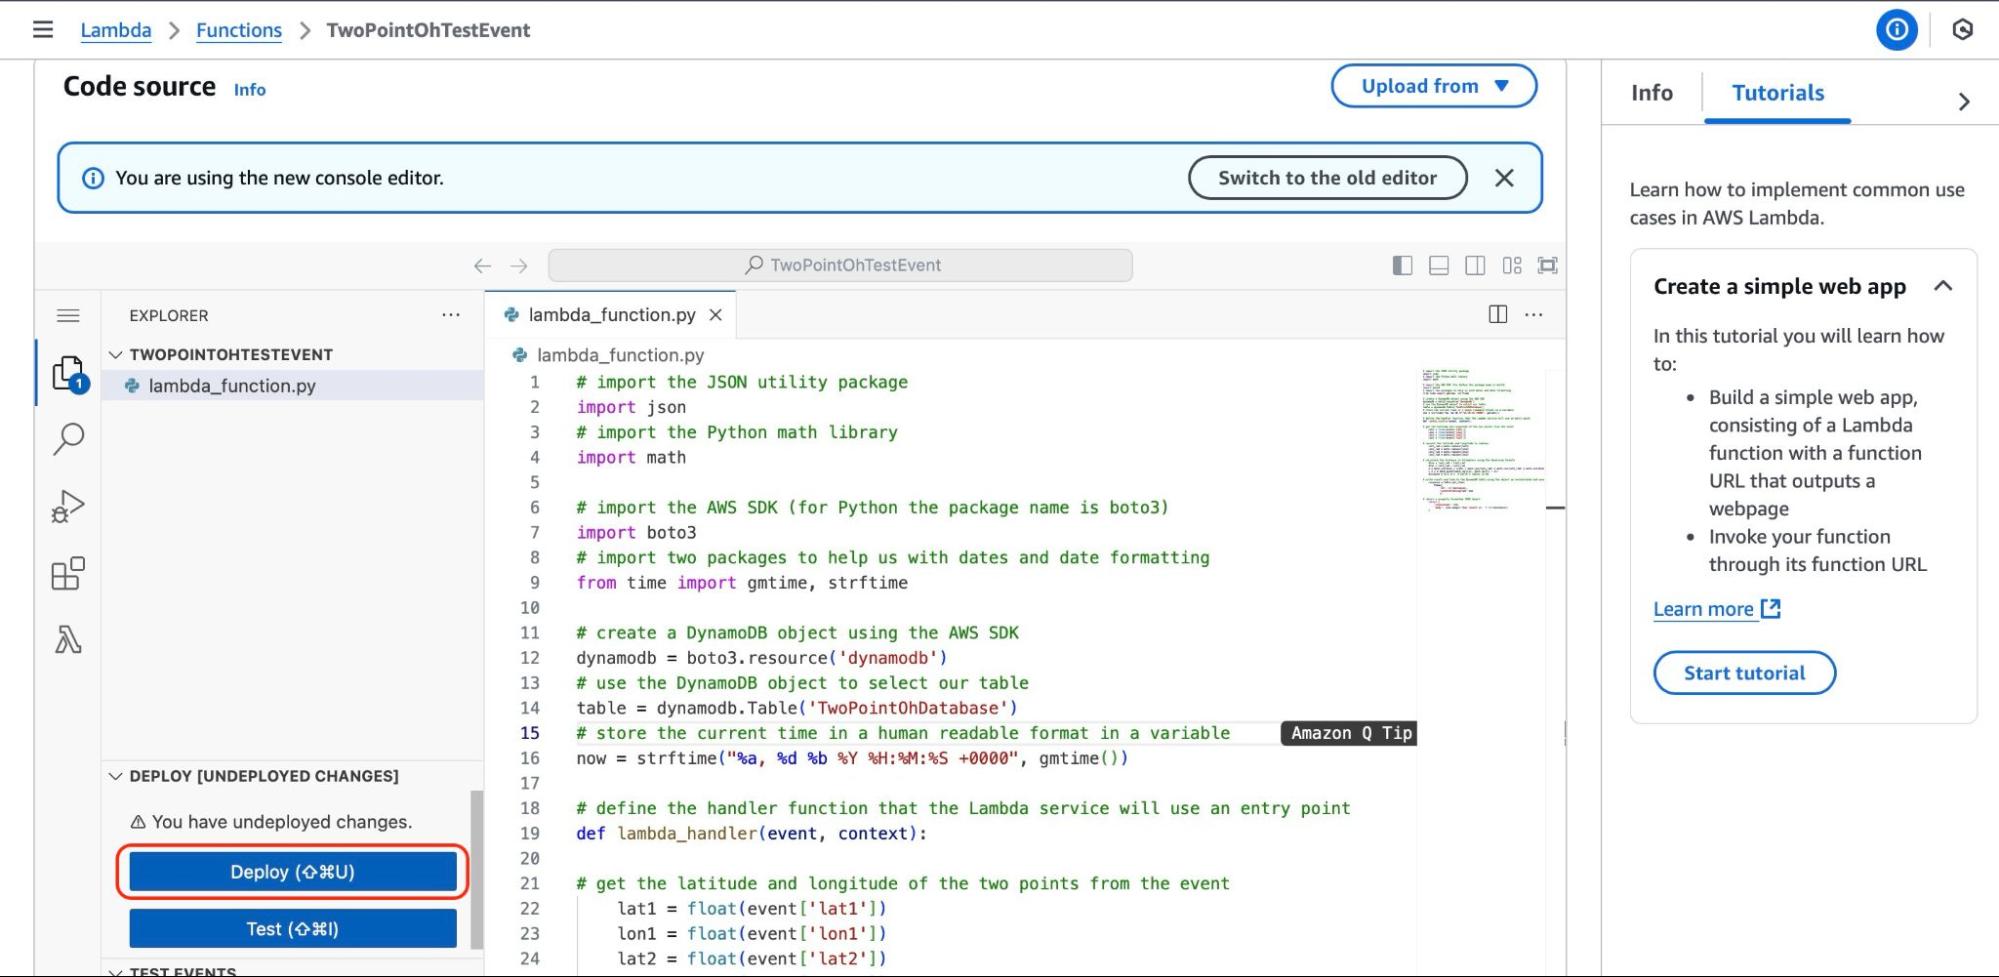Switch to the Tutorials tab
Viewport: 1999px width, 977px height.
(x=1778, y=93)
